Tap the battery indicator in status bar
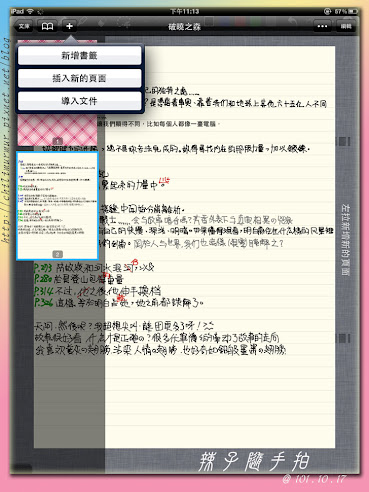Image resolution: width=369 pixels, height=492 pixels. pyautogui.click(x=353, y=11)
